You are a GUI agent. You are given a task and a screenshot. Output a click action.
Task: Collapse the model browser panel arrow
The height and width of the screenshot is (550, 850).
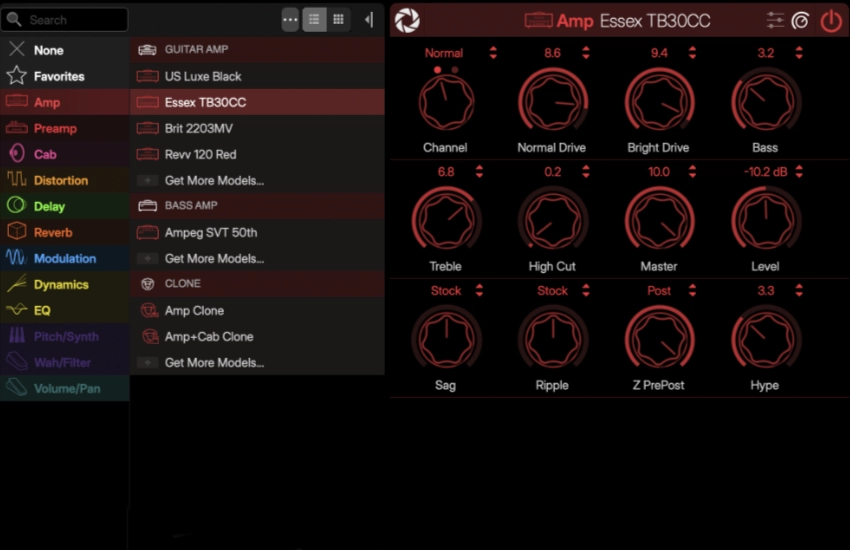pyautogui.click(x=369, y=20)
